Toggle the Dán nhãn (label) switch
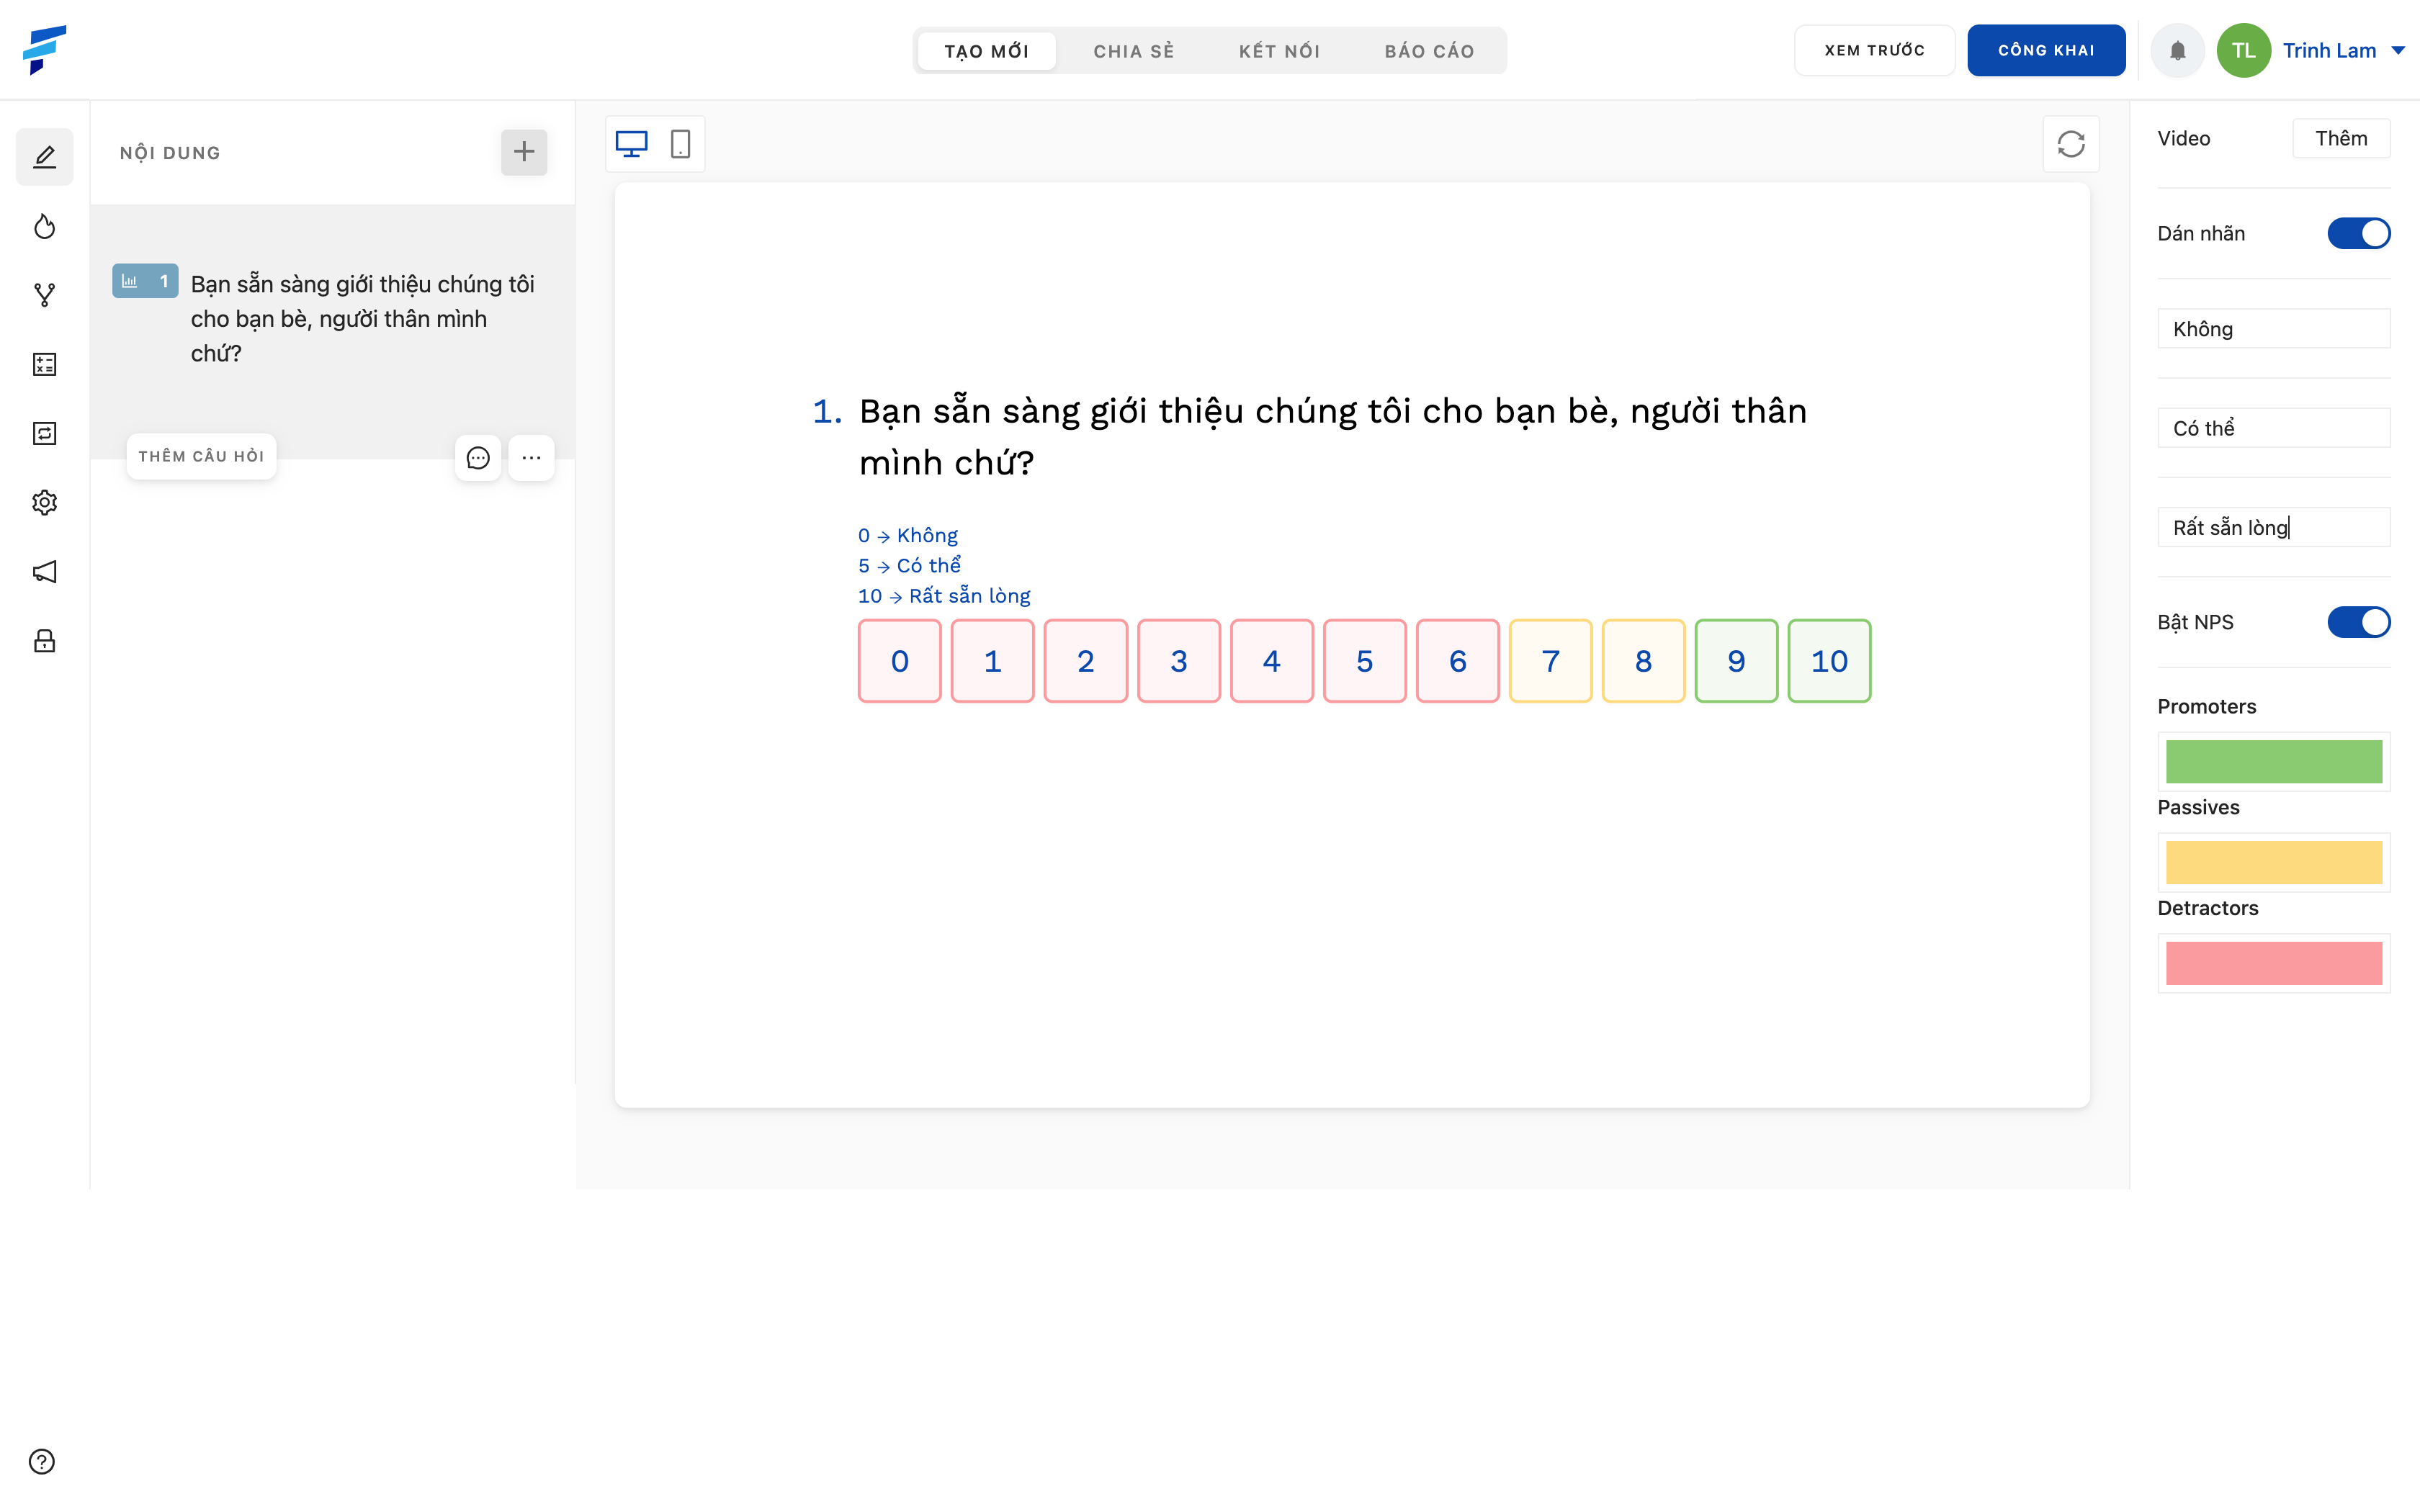 pos(2359,232)
